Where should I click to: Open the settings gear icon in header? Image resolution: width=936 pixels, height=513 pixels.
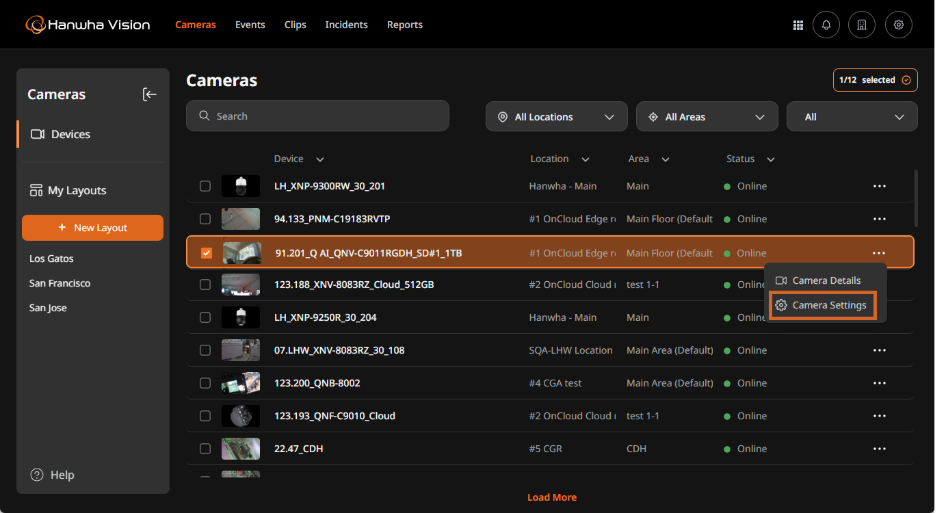[899, 25]
